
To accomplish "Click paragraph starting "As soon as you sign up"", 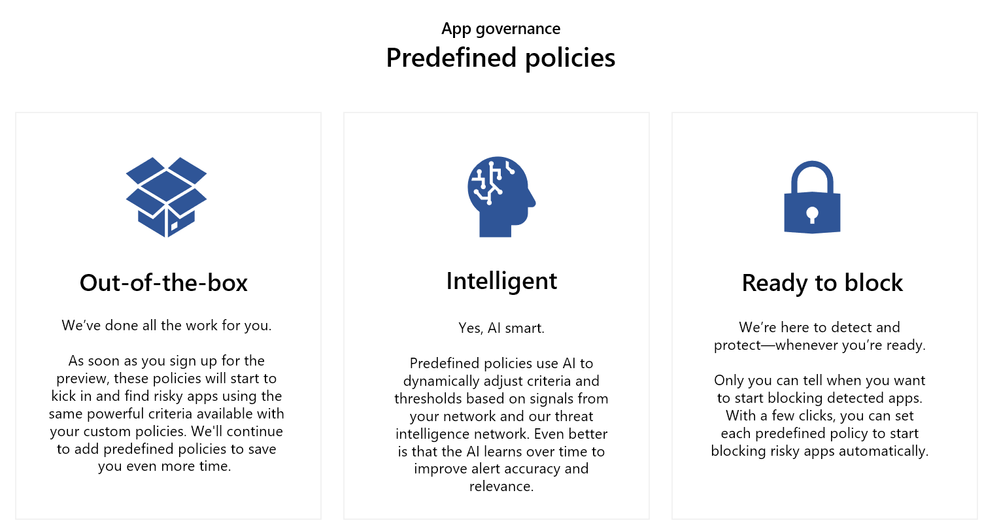I will (166, 413).
